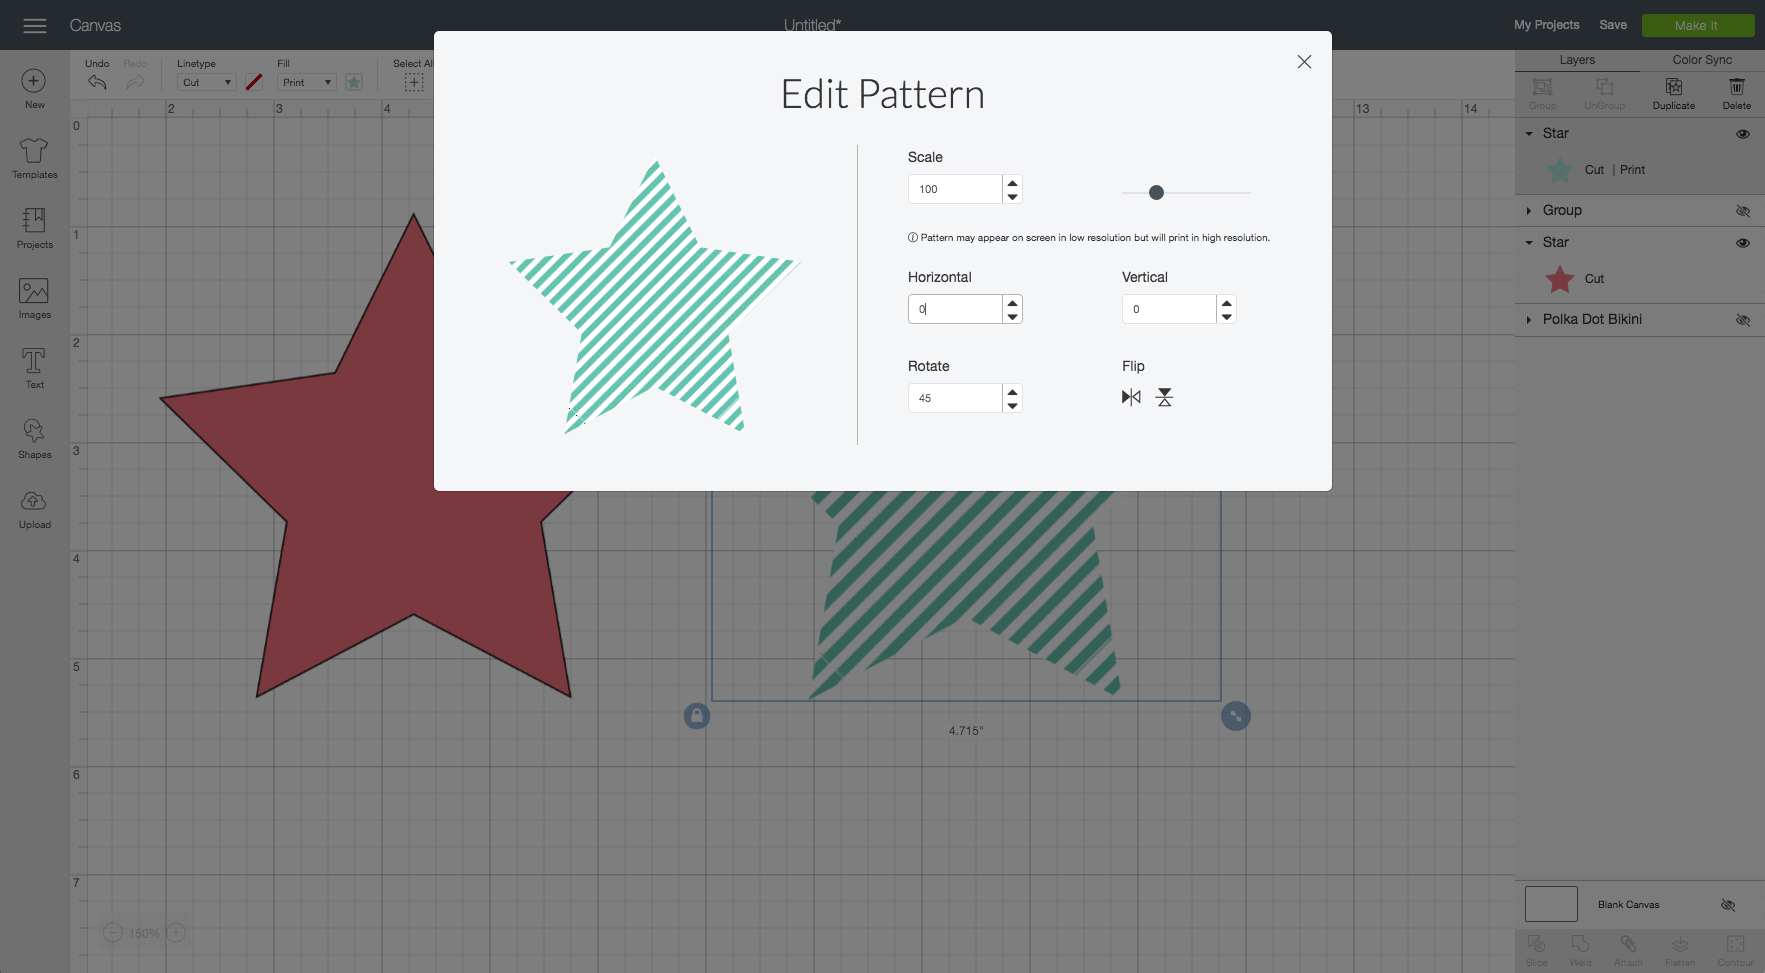Screen dimensions: 1765x973
Task: Expand the Group layer
Action: coord(1529,211)
